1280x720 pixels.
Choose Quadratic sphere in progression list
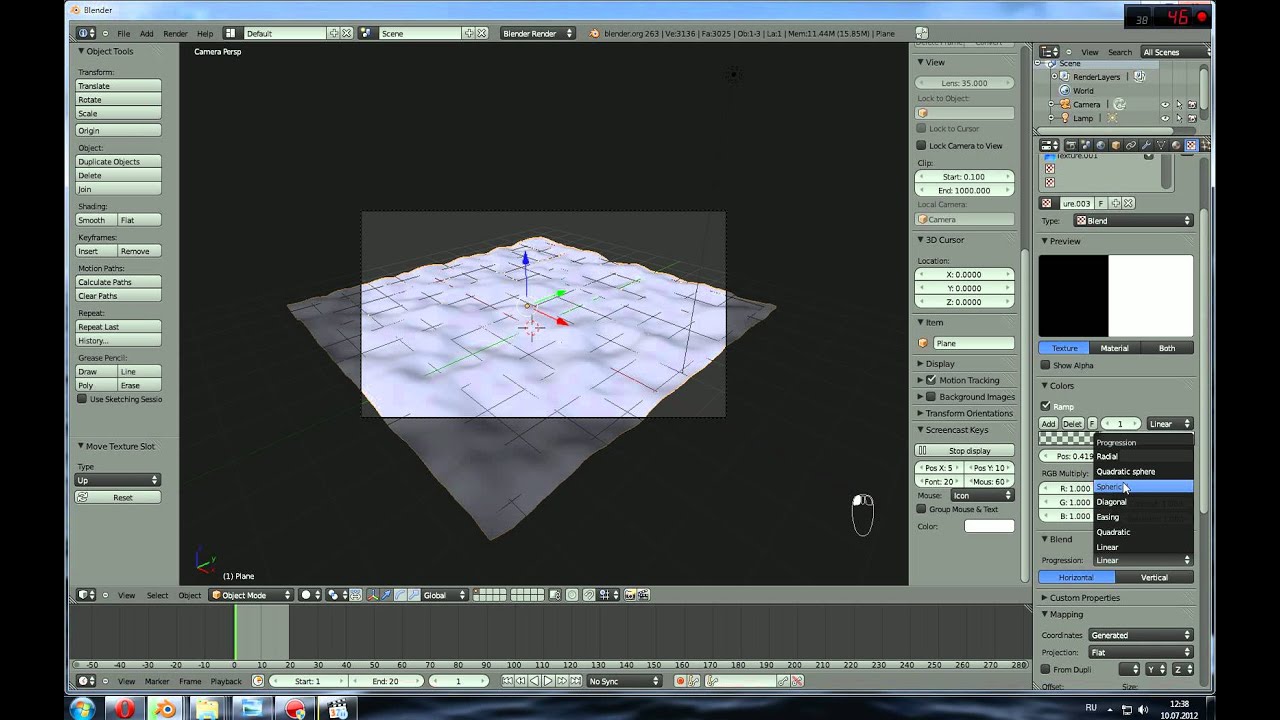point(1144,471)
